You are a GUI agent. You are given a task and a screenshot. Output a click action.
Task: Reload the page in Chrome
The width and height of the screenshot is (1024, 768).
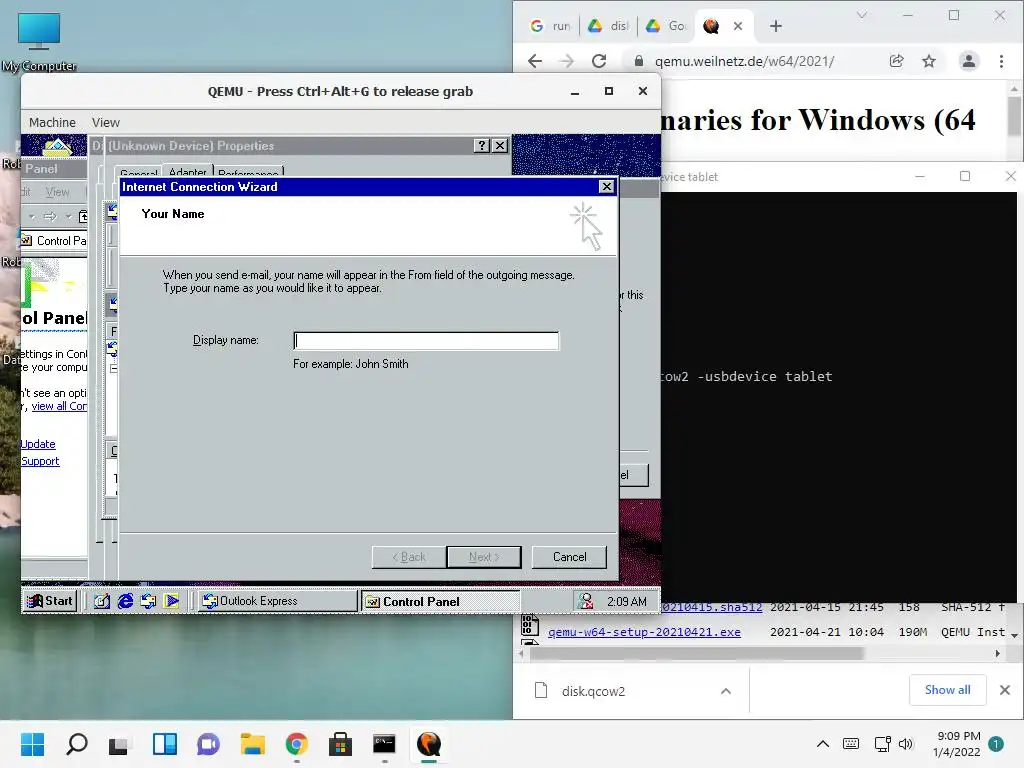tap(599, 61)
